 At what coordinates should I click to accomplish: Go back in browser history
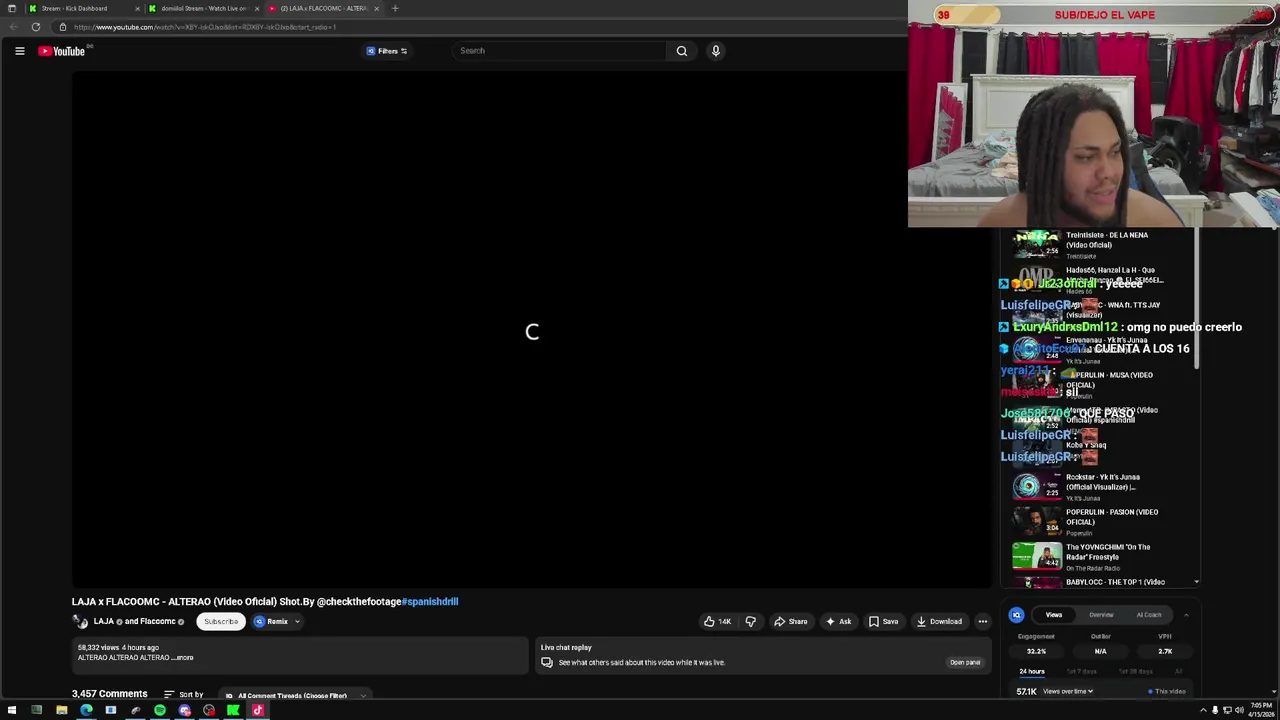pyautogui.click(x=13, y=27)
